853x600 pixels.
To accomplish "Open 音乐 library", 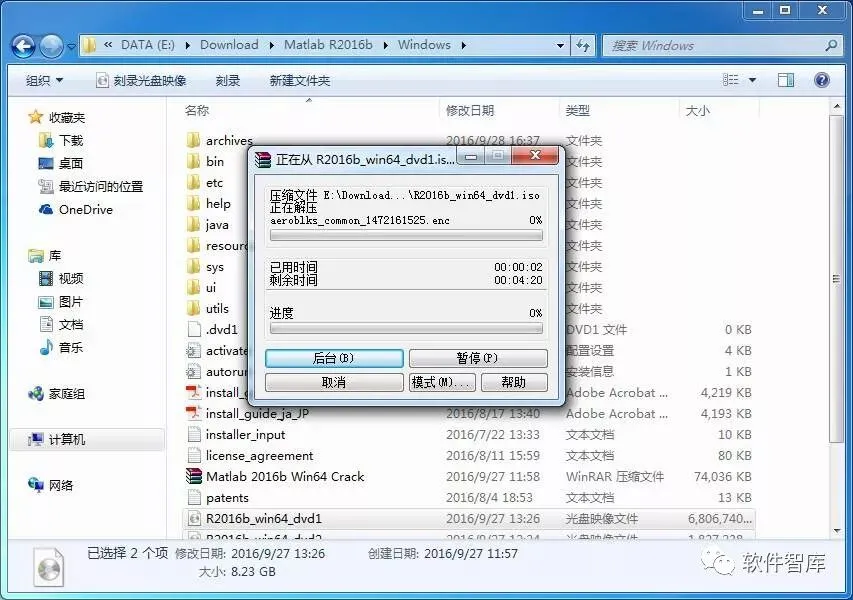I will tap(61, 348).
